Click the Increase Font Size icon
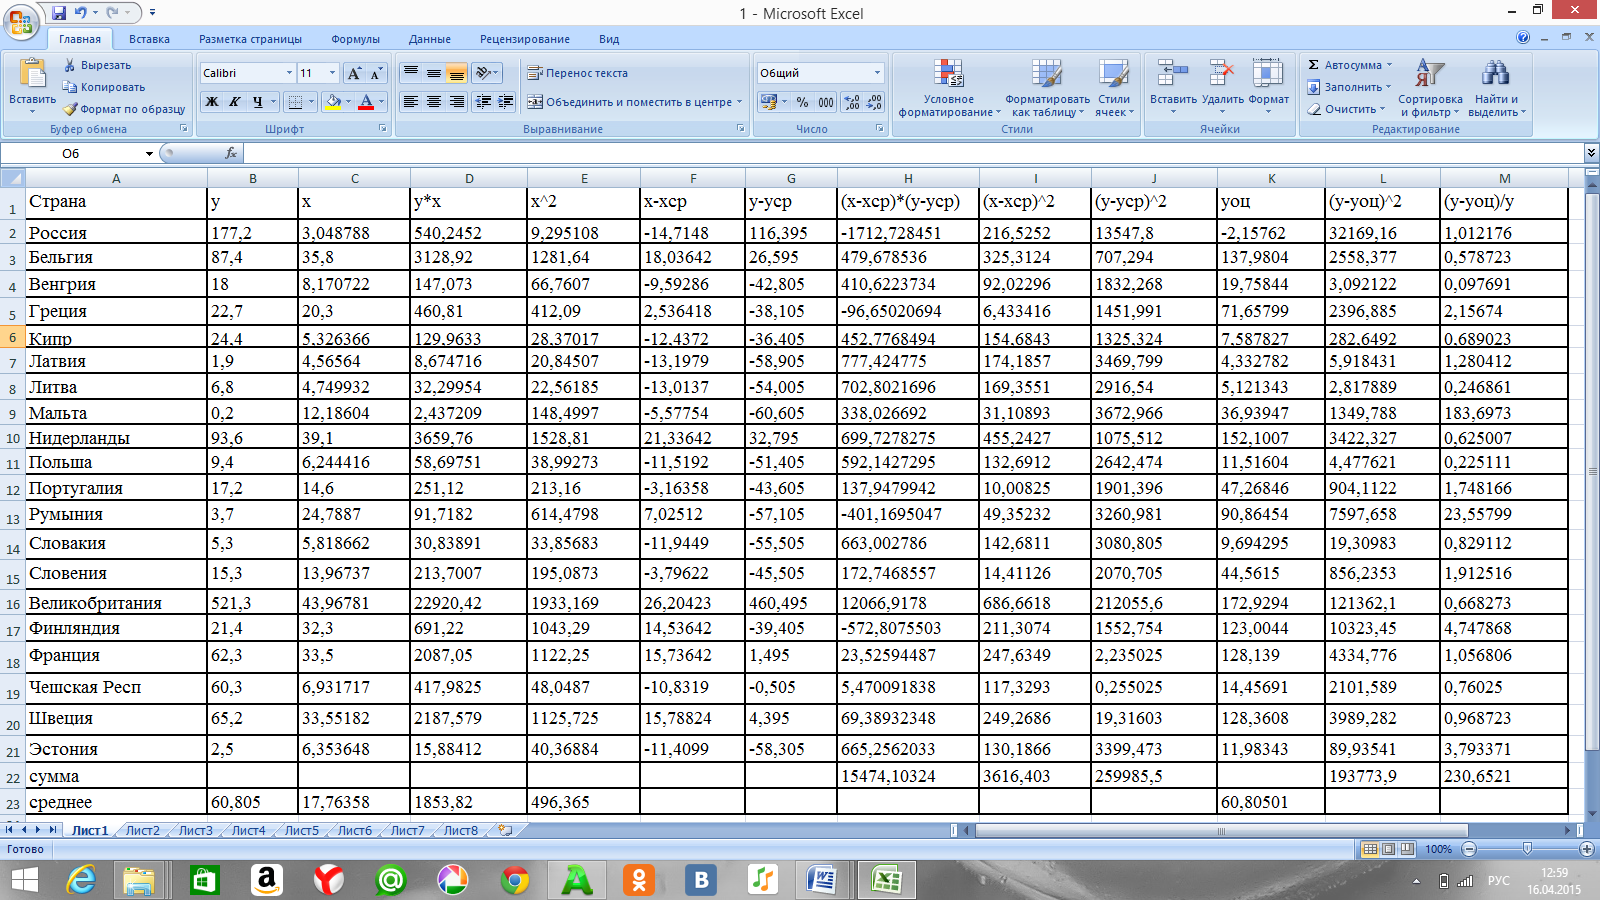 (354, 73)
